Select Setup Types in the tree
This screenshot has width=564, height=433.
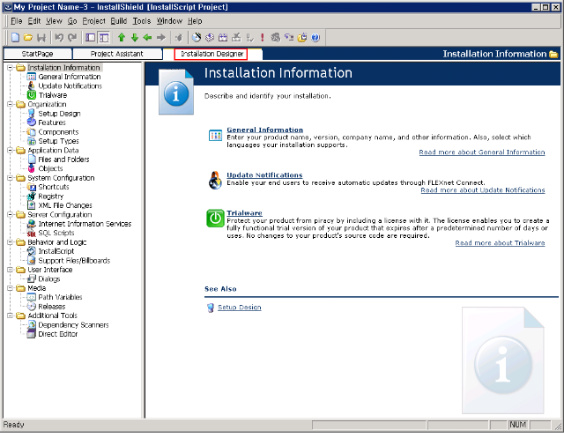coord(59,141)
